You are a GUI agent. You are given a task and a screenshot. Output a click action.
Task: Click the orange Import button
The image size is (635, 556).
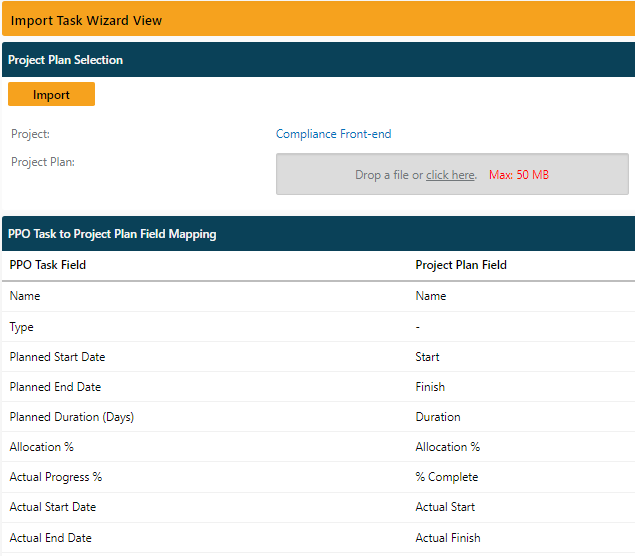[51, 94]
